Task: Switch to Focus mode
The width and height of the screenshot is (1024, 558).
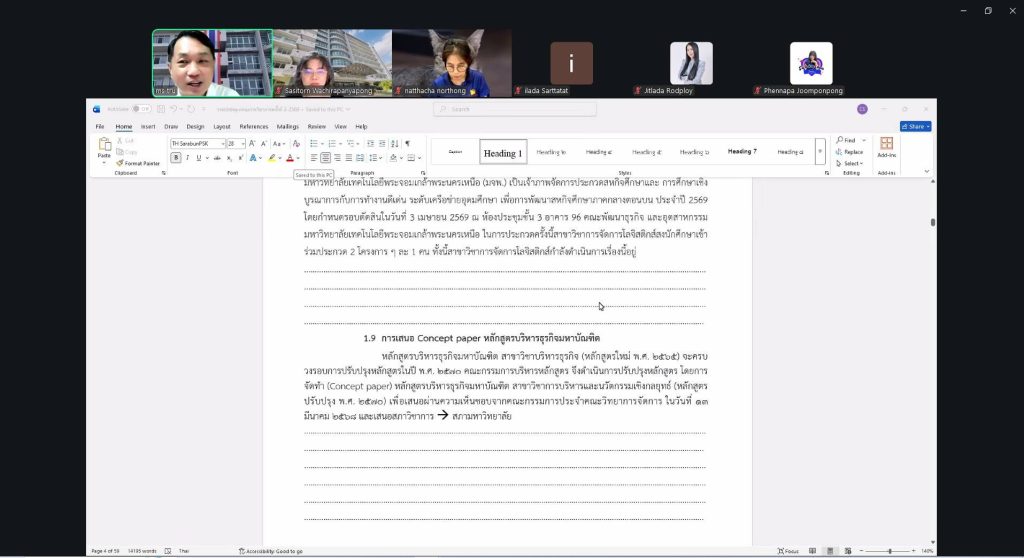Action: pyautogui.click(x=788, y=551)
